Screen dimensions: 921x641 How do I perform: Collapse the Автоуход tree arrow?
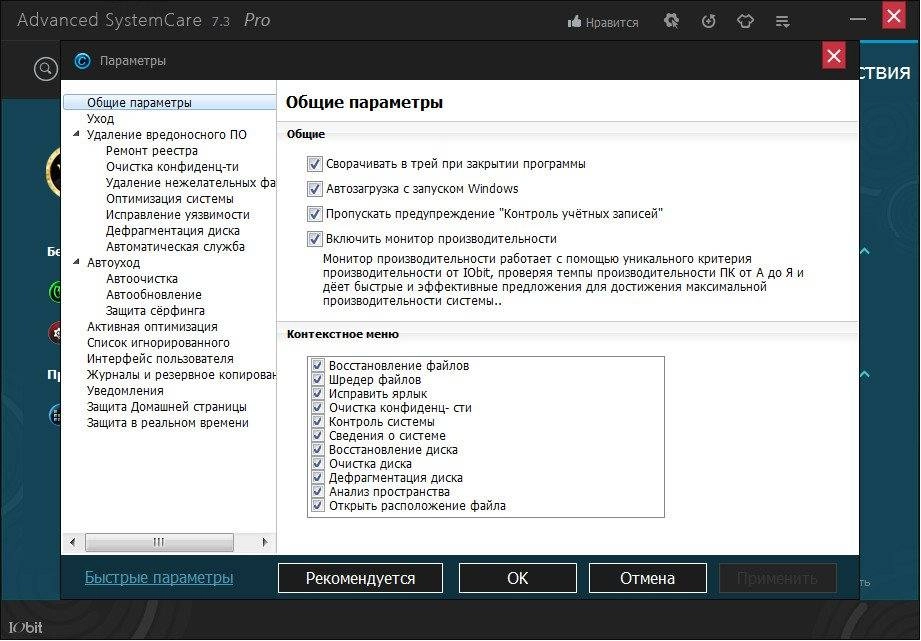click(76, 263)
